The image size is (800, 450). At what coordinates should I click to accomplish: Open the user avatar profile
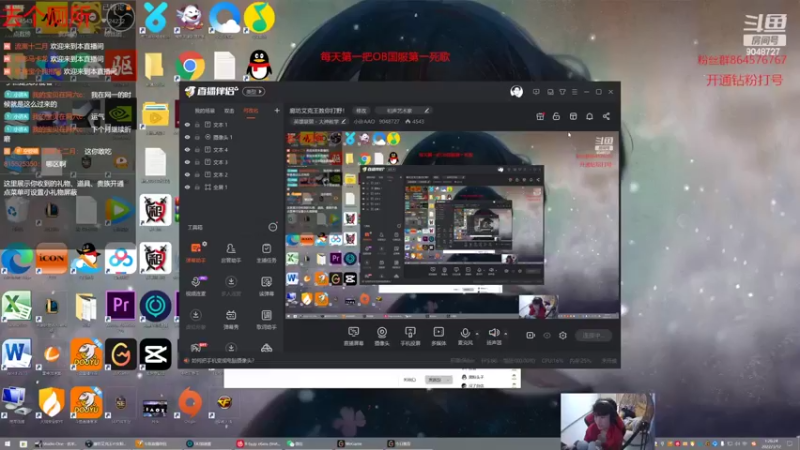pos(516,92)
